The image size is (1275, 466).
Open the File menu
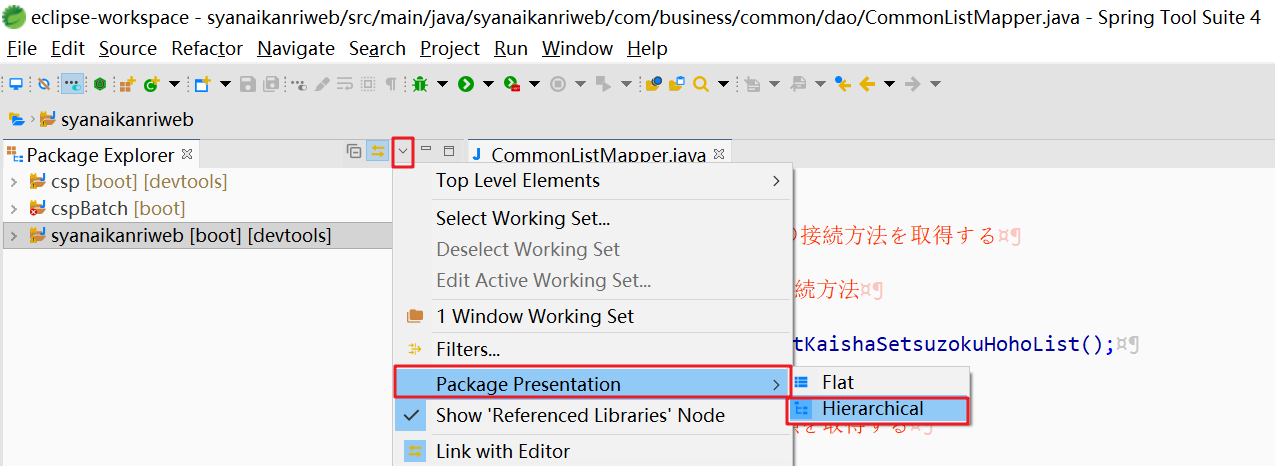click(21, 48)
